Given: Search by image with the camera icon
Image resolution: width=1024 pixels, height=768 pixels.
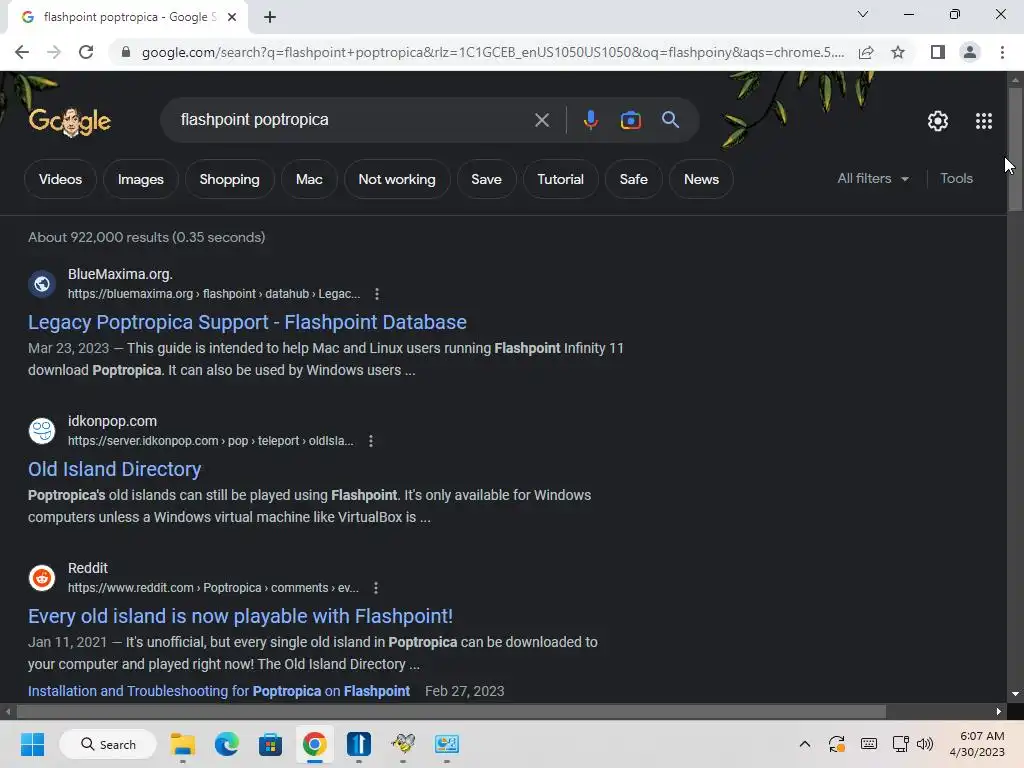Looking at the screenshot, I should [x=630, y=120].
